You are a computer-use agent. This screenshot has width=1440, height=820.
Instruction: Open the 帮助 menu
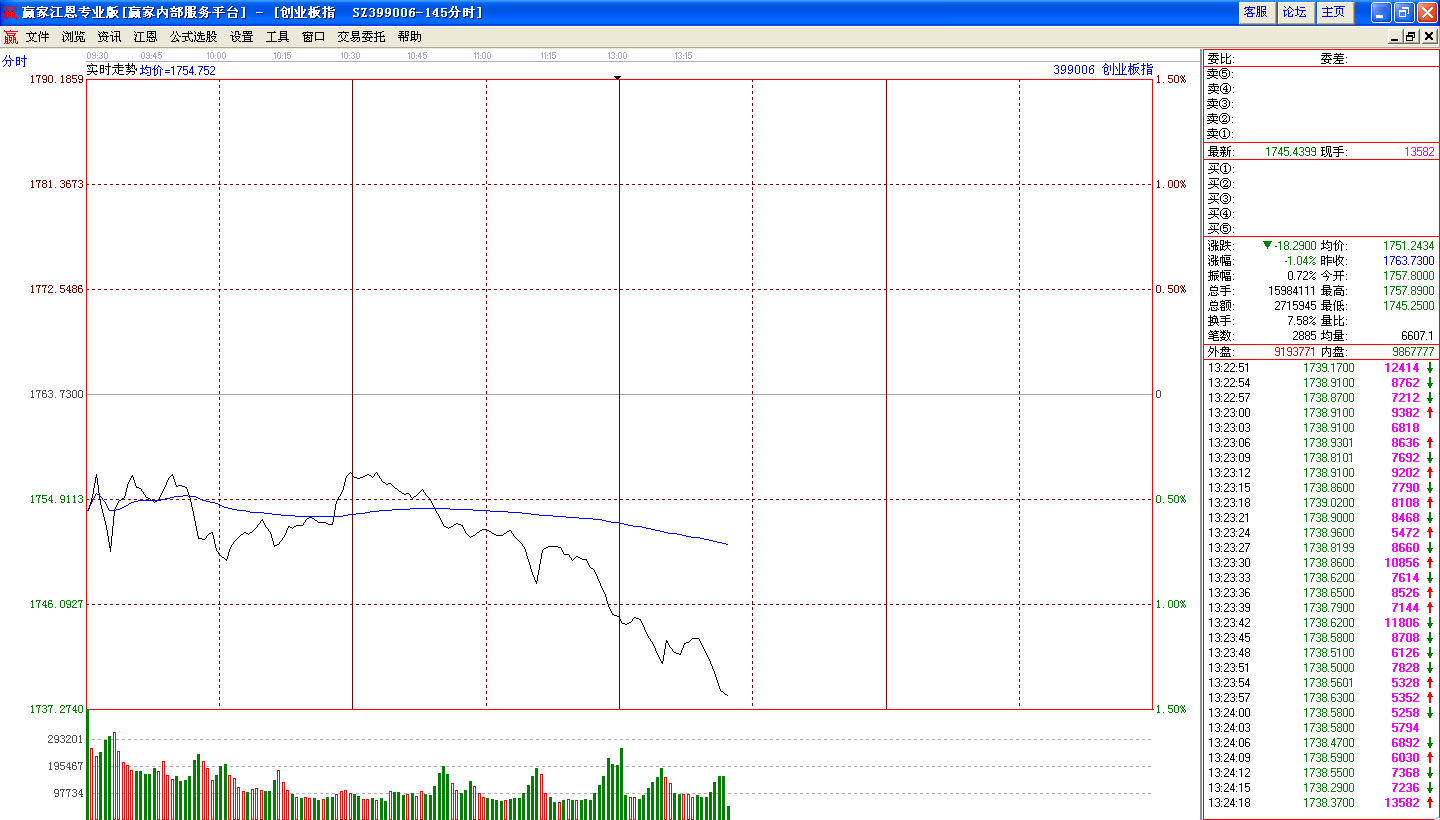coord(410,37)
